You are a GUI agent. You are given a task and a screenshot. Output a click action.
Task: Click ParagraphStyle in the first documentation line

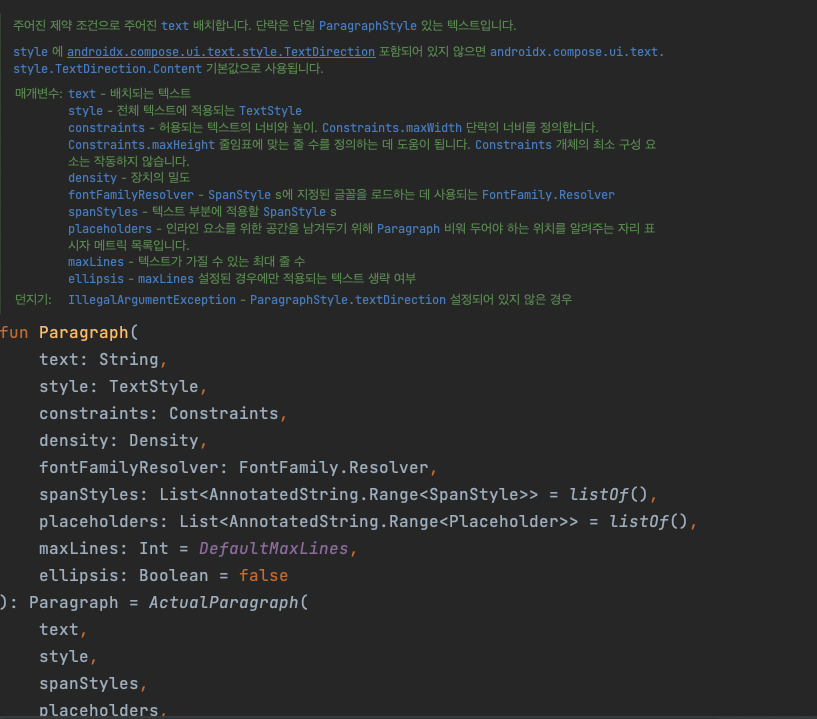pyautogui.click(x=368, y=26)
